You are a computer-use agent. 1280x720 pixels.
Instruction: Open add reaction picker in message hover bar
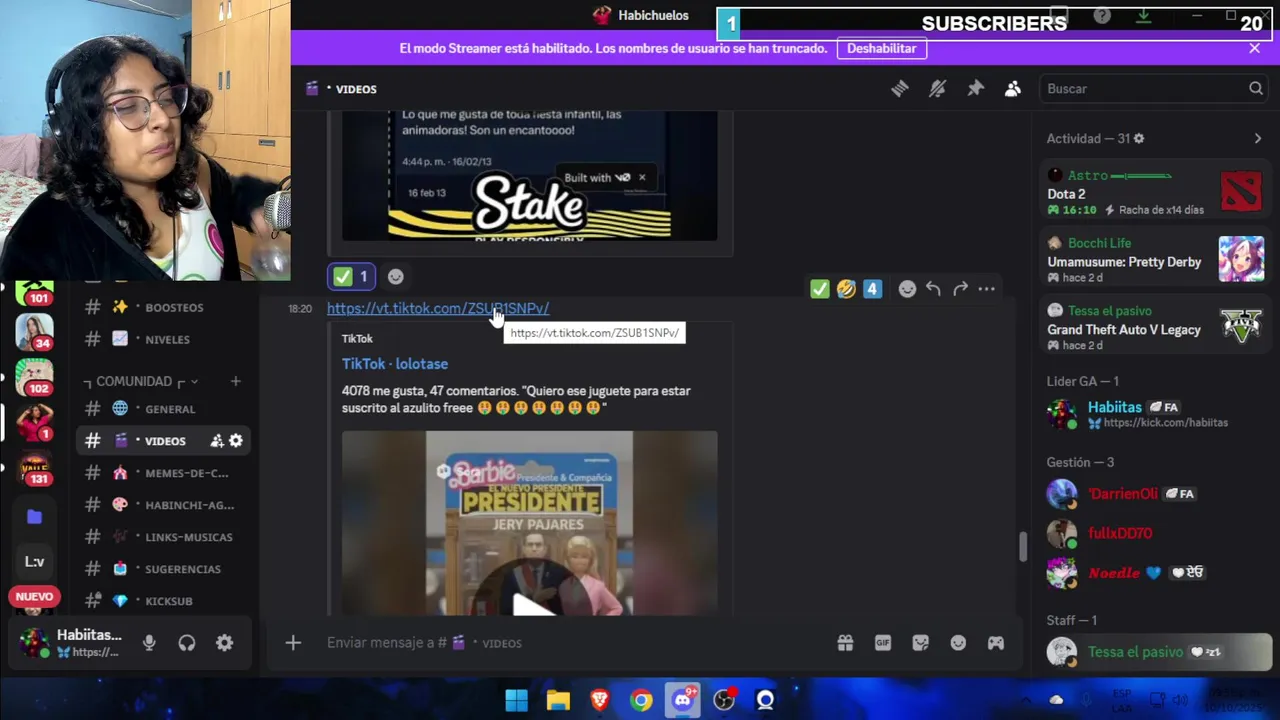[x=906, y=289]
